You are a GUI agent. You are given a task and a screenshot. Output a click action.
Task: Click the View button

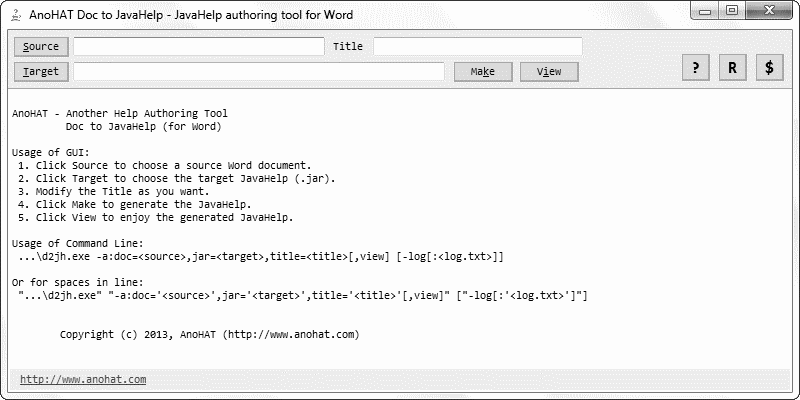coord(549,71)
